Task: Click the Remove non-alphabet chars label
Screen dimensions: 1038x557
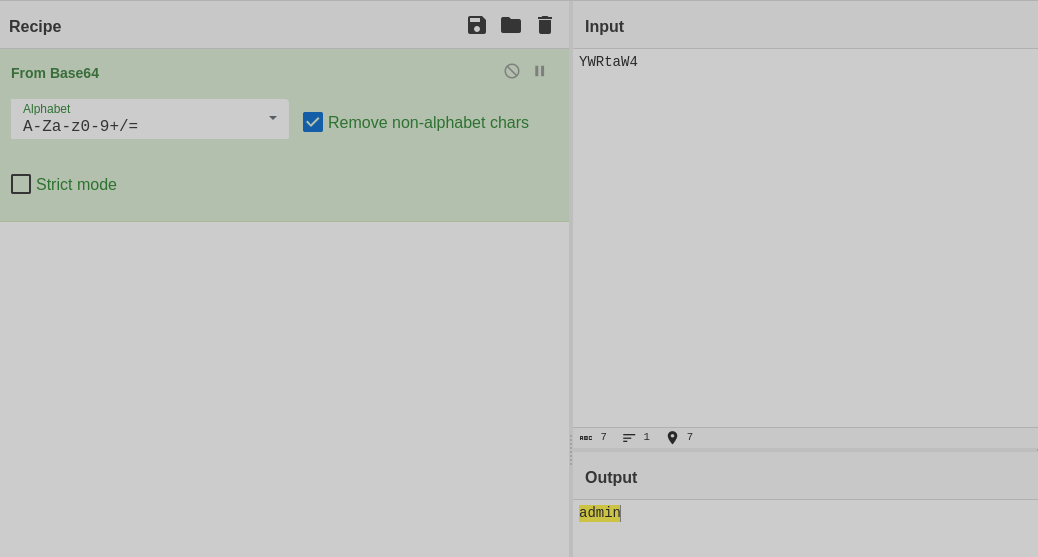Action: click(x=428, y=123)
